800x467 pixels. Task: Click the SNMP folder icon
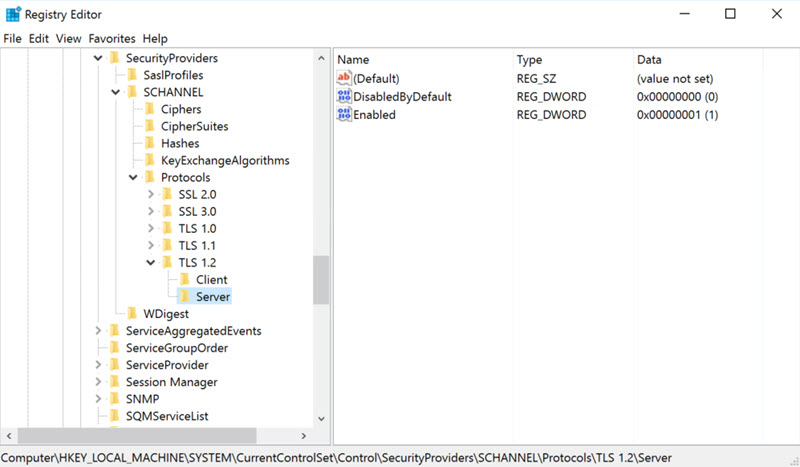(x=115, y=399)
